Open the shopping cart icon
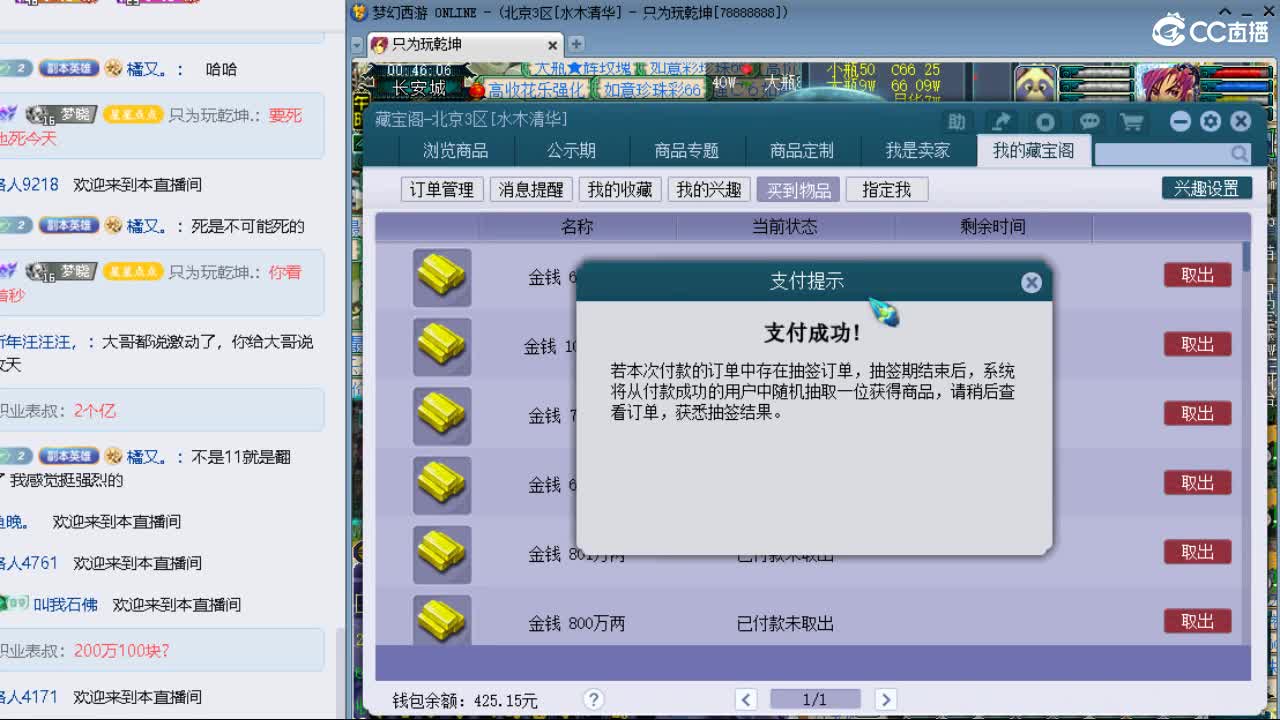Viewport: 1280px width, 720px height. (1132, 122)
